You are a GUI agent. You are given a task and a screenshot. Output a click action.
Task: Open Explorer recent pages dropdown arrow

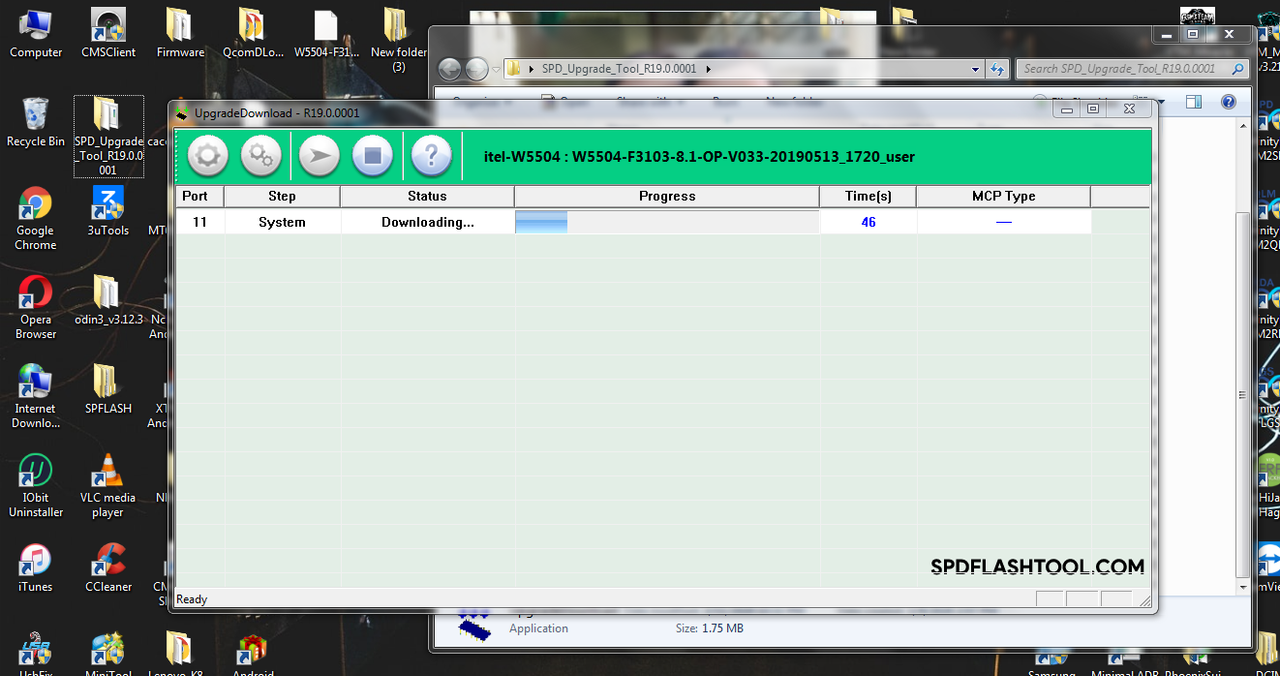(x=496, y=70)
